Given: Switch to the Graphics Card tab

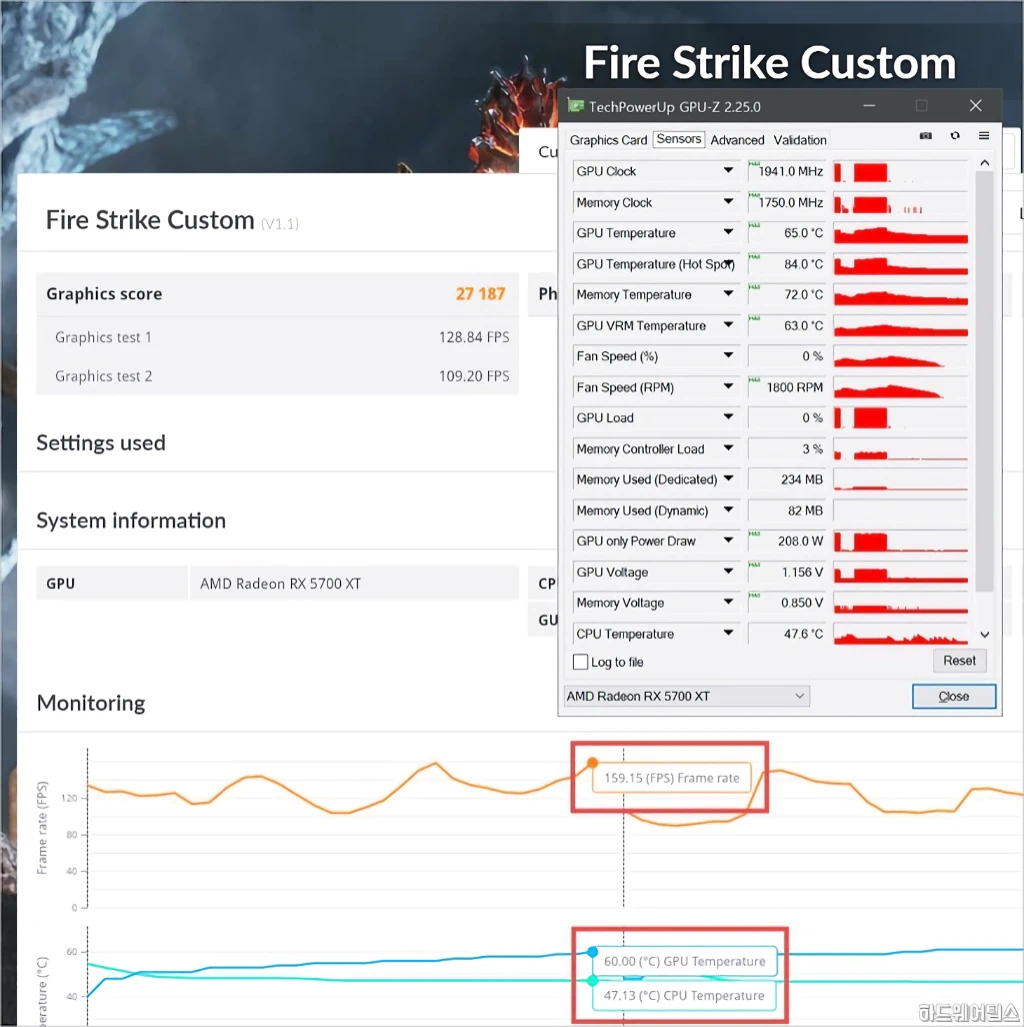Looking at the screenshot, I should (608, 140).
